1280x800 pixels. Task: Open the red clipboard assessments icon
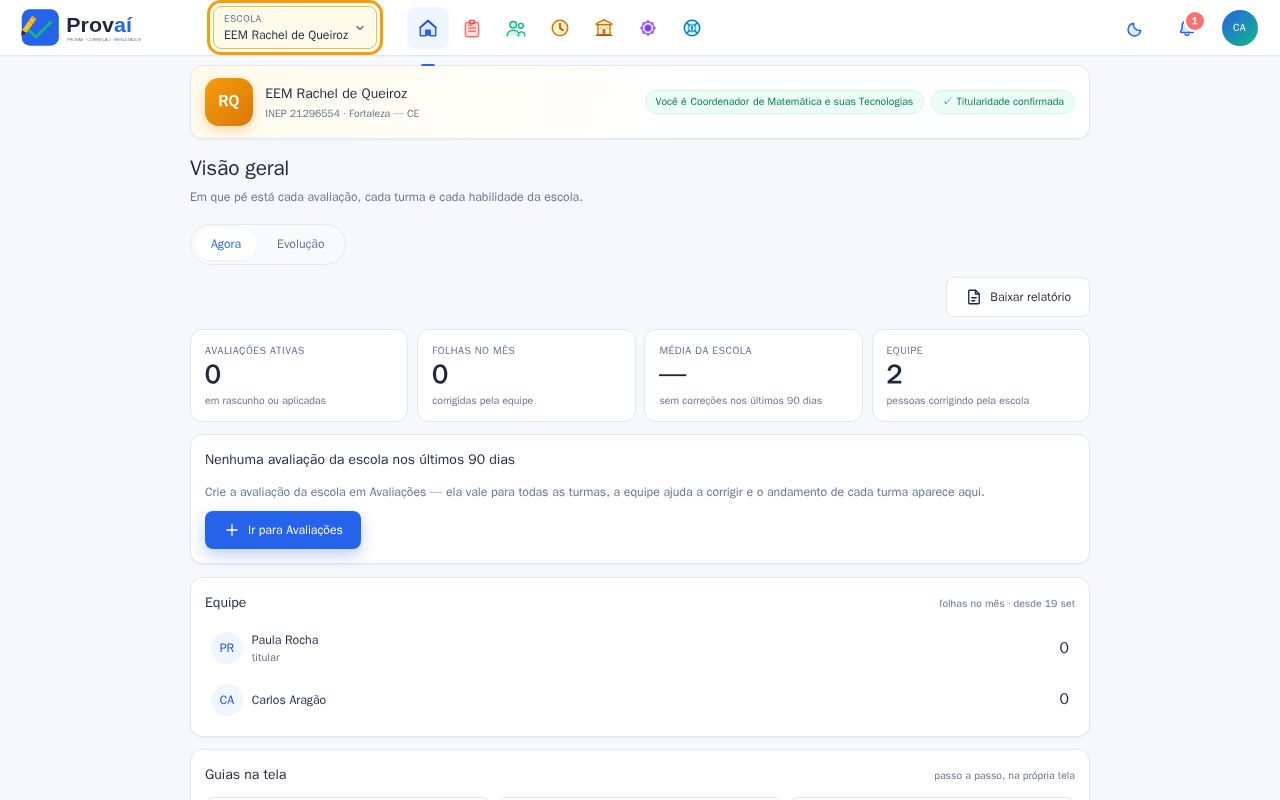click(x=472, y=28)
